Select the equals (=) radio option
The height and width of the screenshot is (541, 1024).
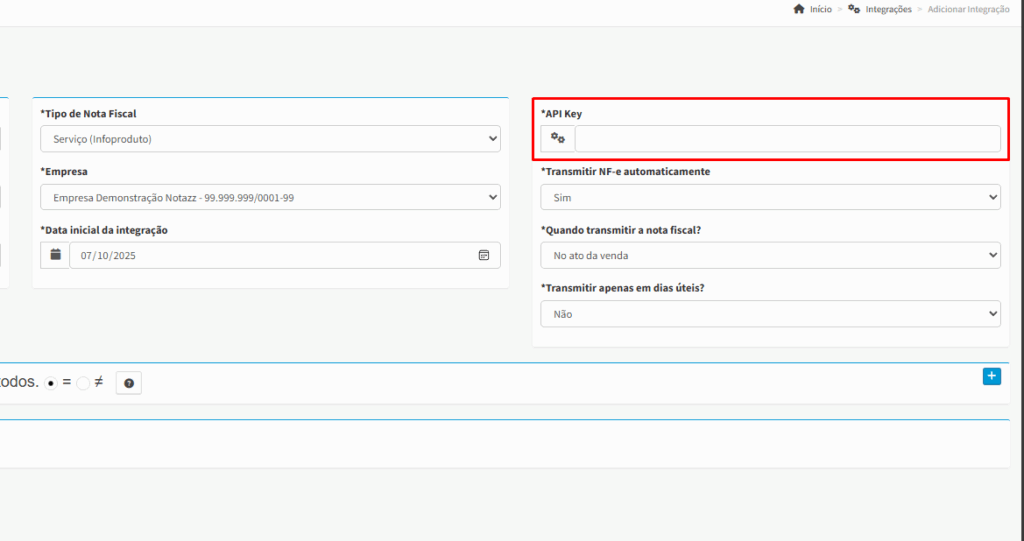51,383
